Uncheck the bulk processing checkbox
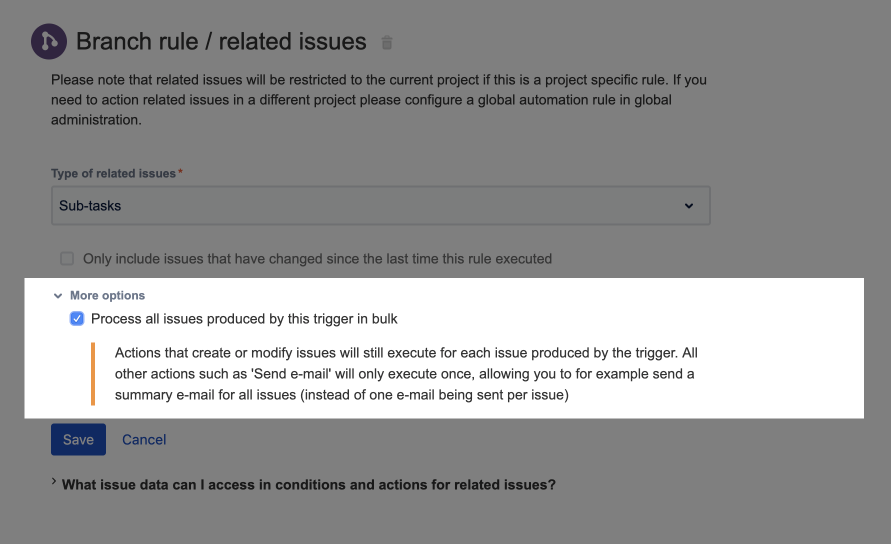891x544 pixels. click(x=77, y=319)
